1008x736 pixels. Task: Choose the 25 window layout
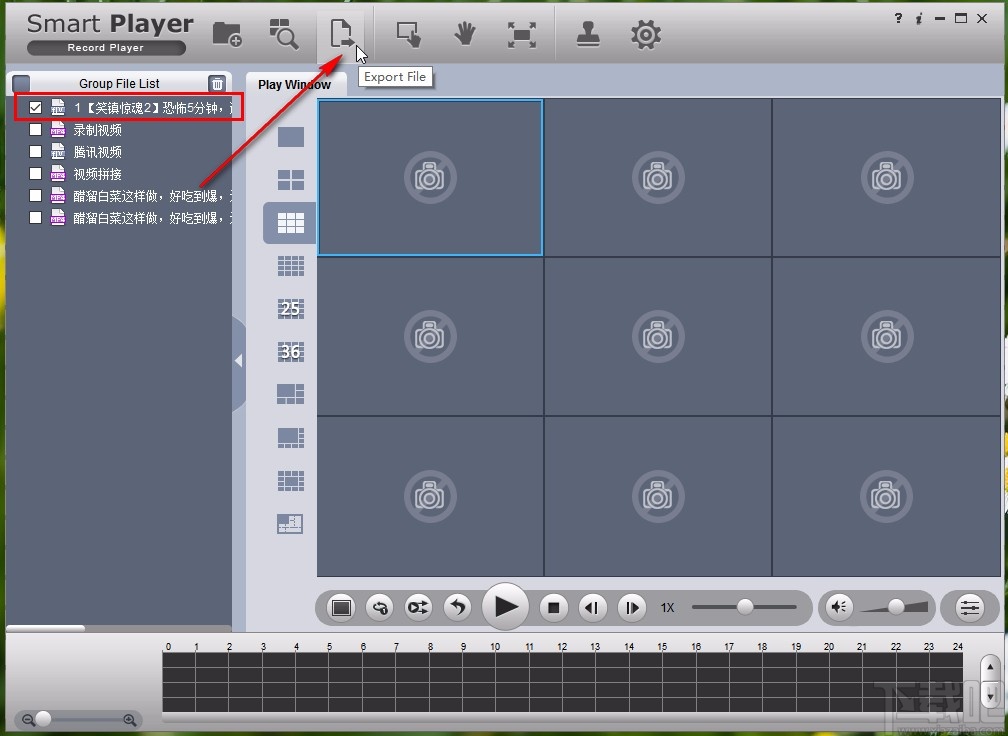click(x=291, y=309)
